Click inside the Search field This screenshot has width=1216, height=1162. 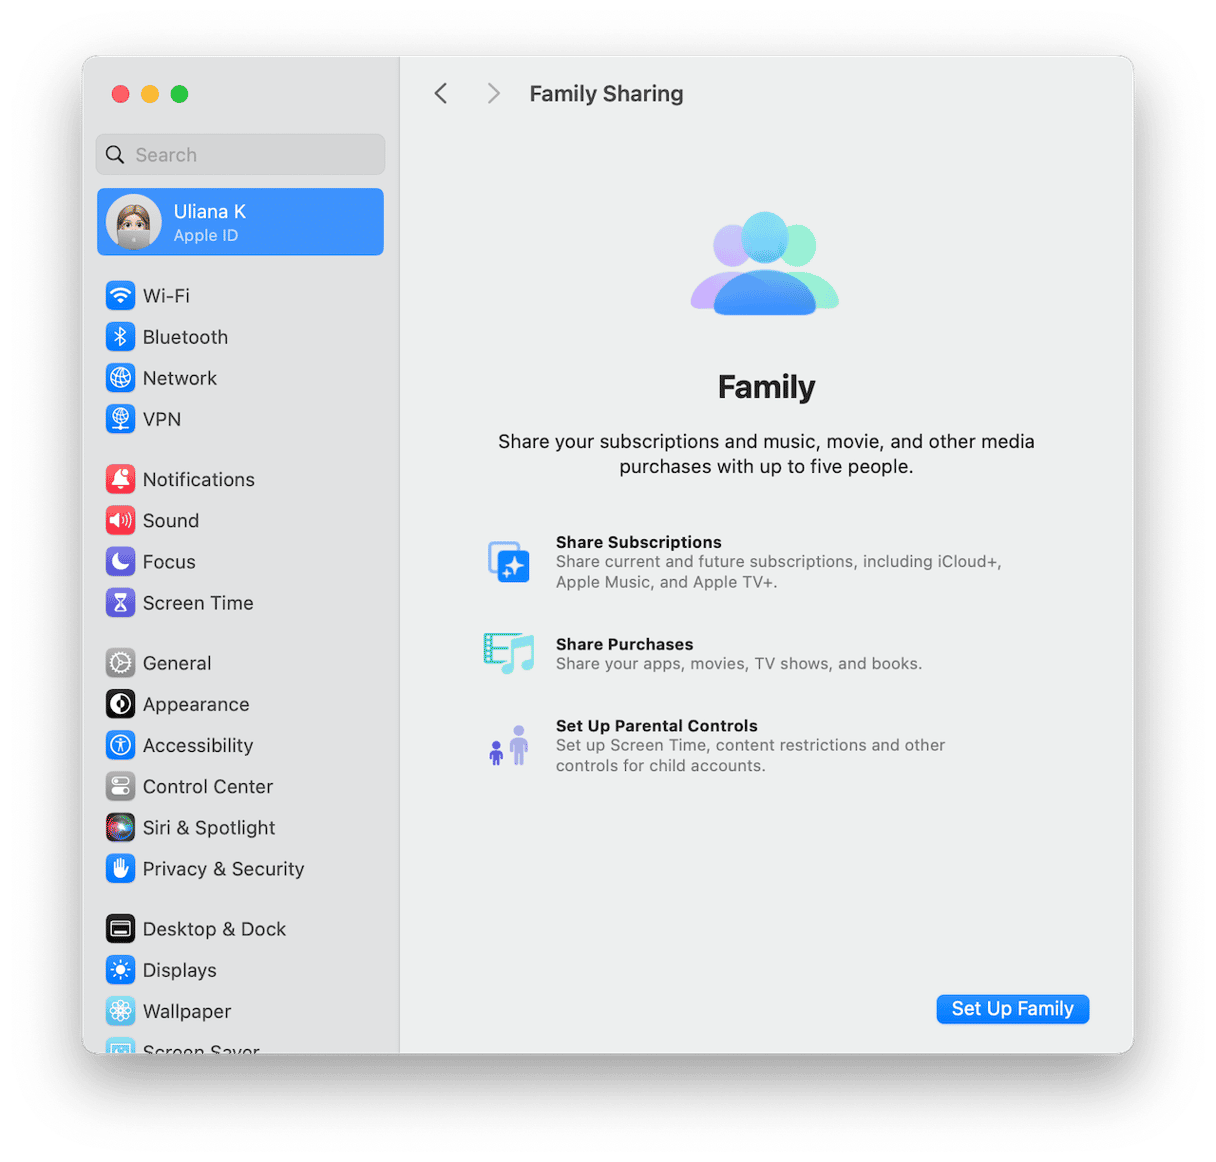tap(240, 154)
